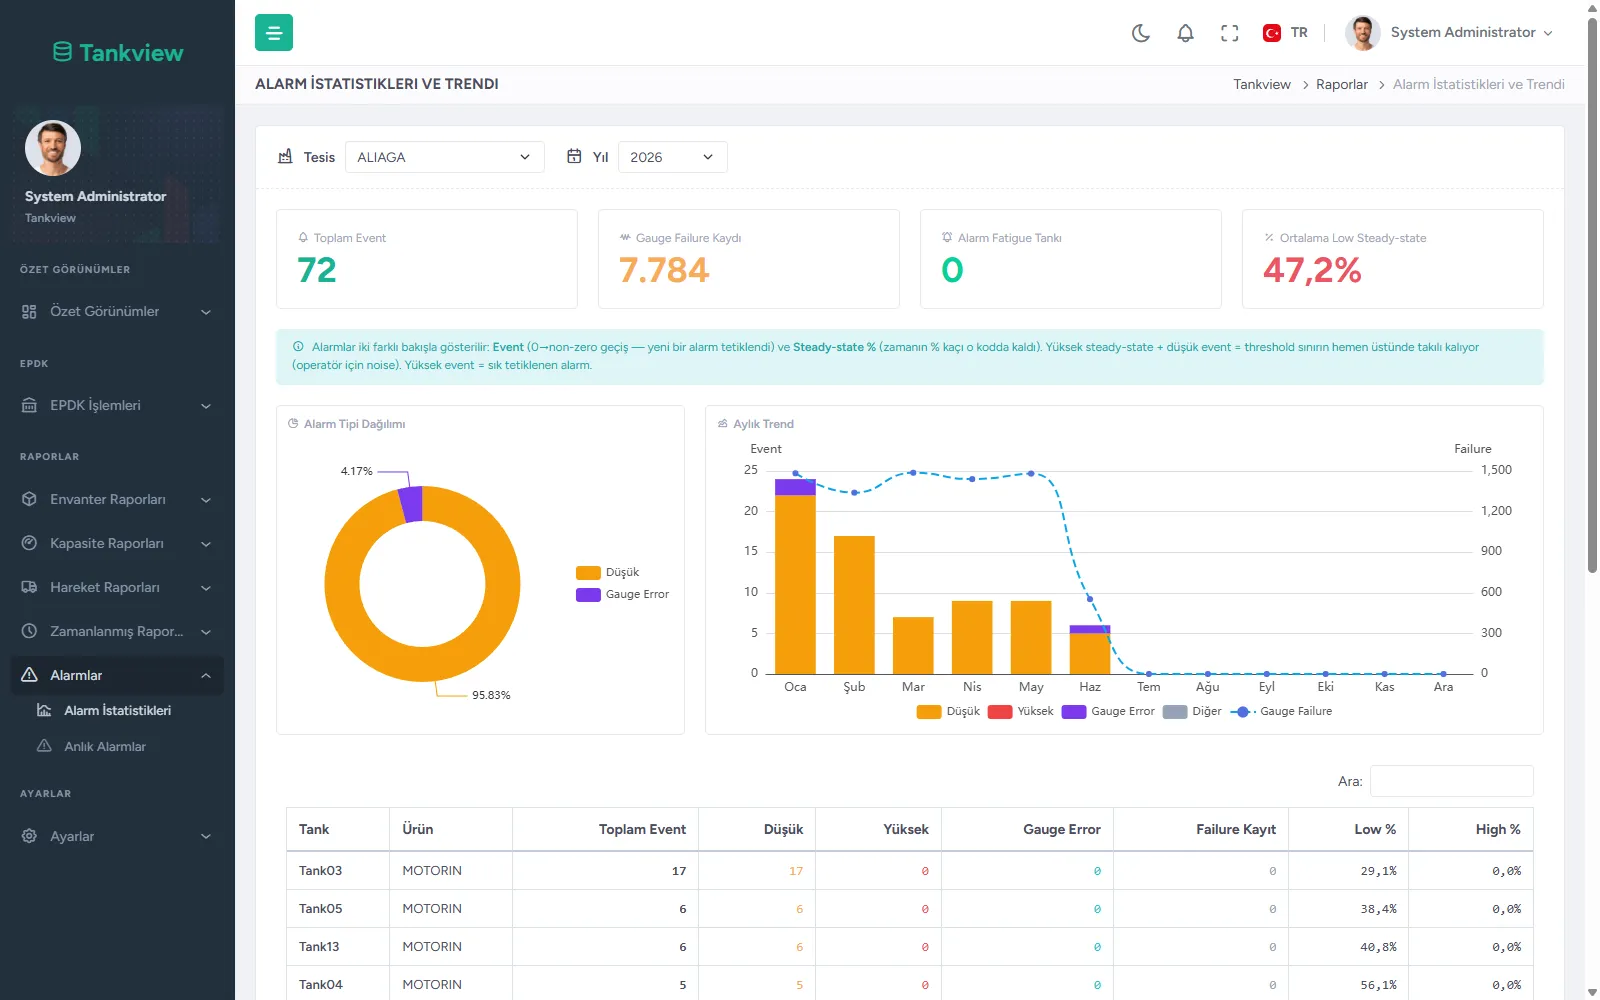Switch to dark mode moon icon
This screenshot has width=1600, height=1000.
pos(1141,33)
